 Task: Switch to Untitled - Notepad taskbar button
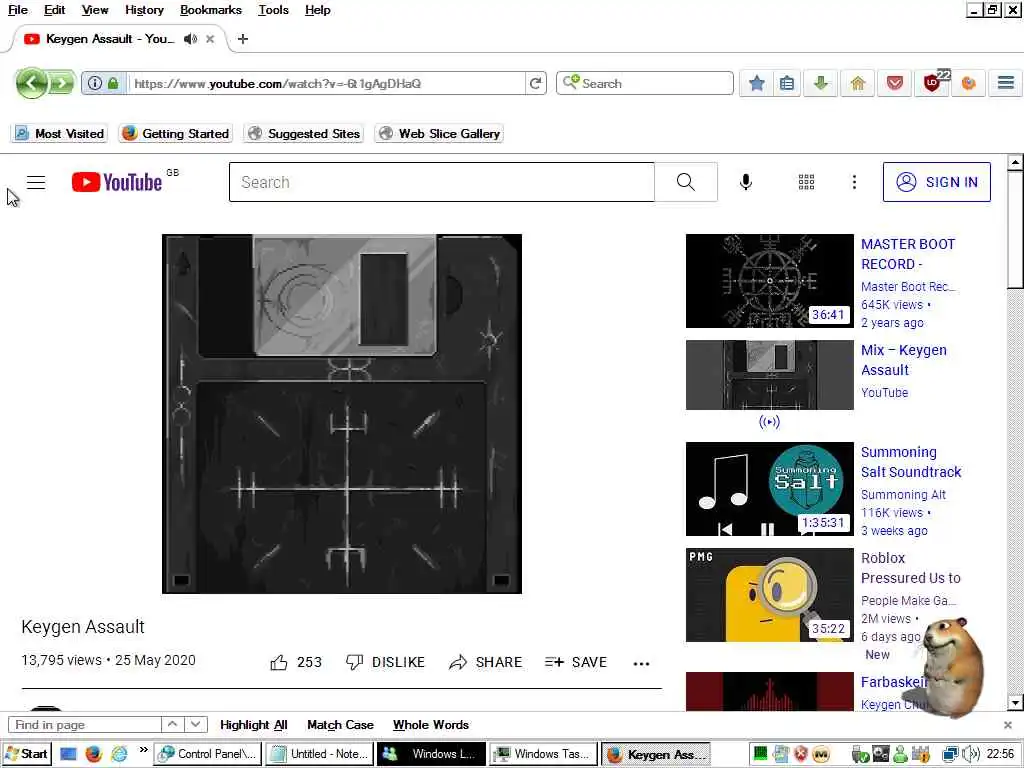tap(319, 754)
